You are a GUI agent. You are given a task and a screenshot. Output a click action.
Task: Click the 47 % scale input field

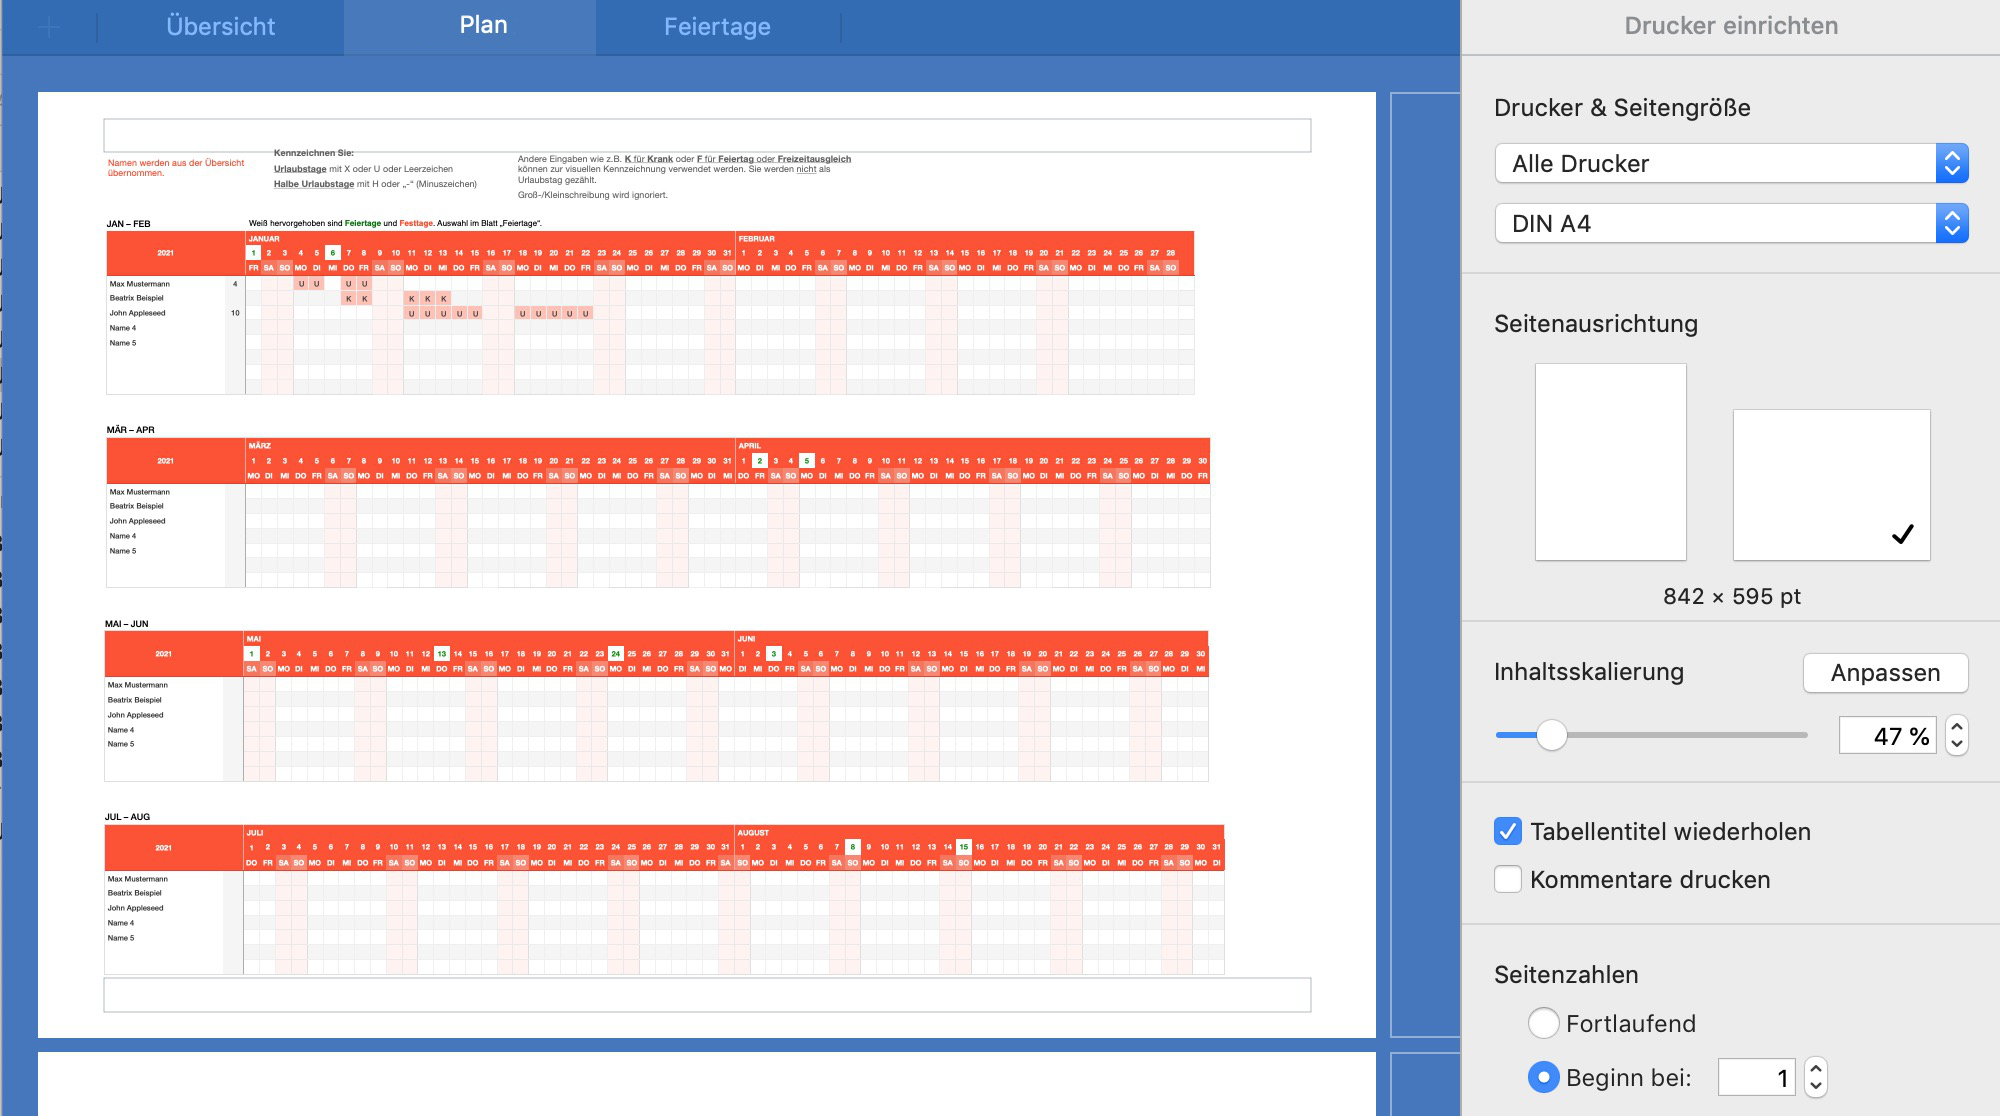tap(1887, 736)
